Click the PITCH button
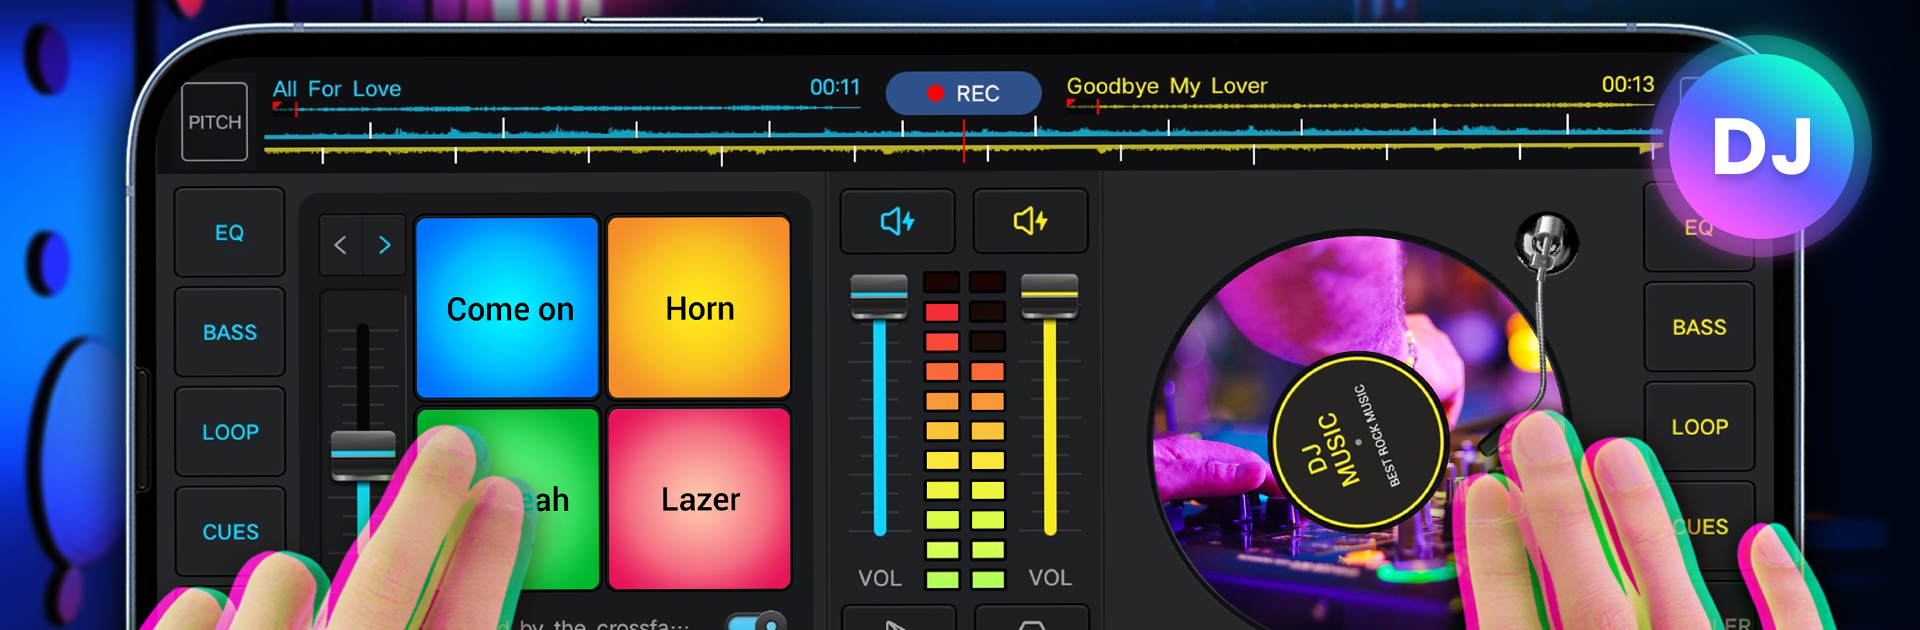Image resolution: width=1920 pixels, height=630 pixels. [215, 122]
